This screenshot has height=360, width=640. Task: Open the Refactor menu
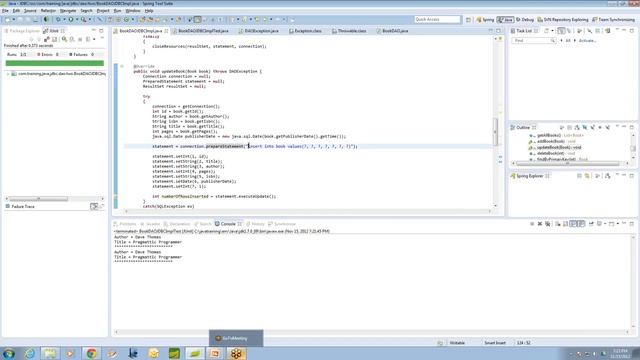[x=48, y=11]
